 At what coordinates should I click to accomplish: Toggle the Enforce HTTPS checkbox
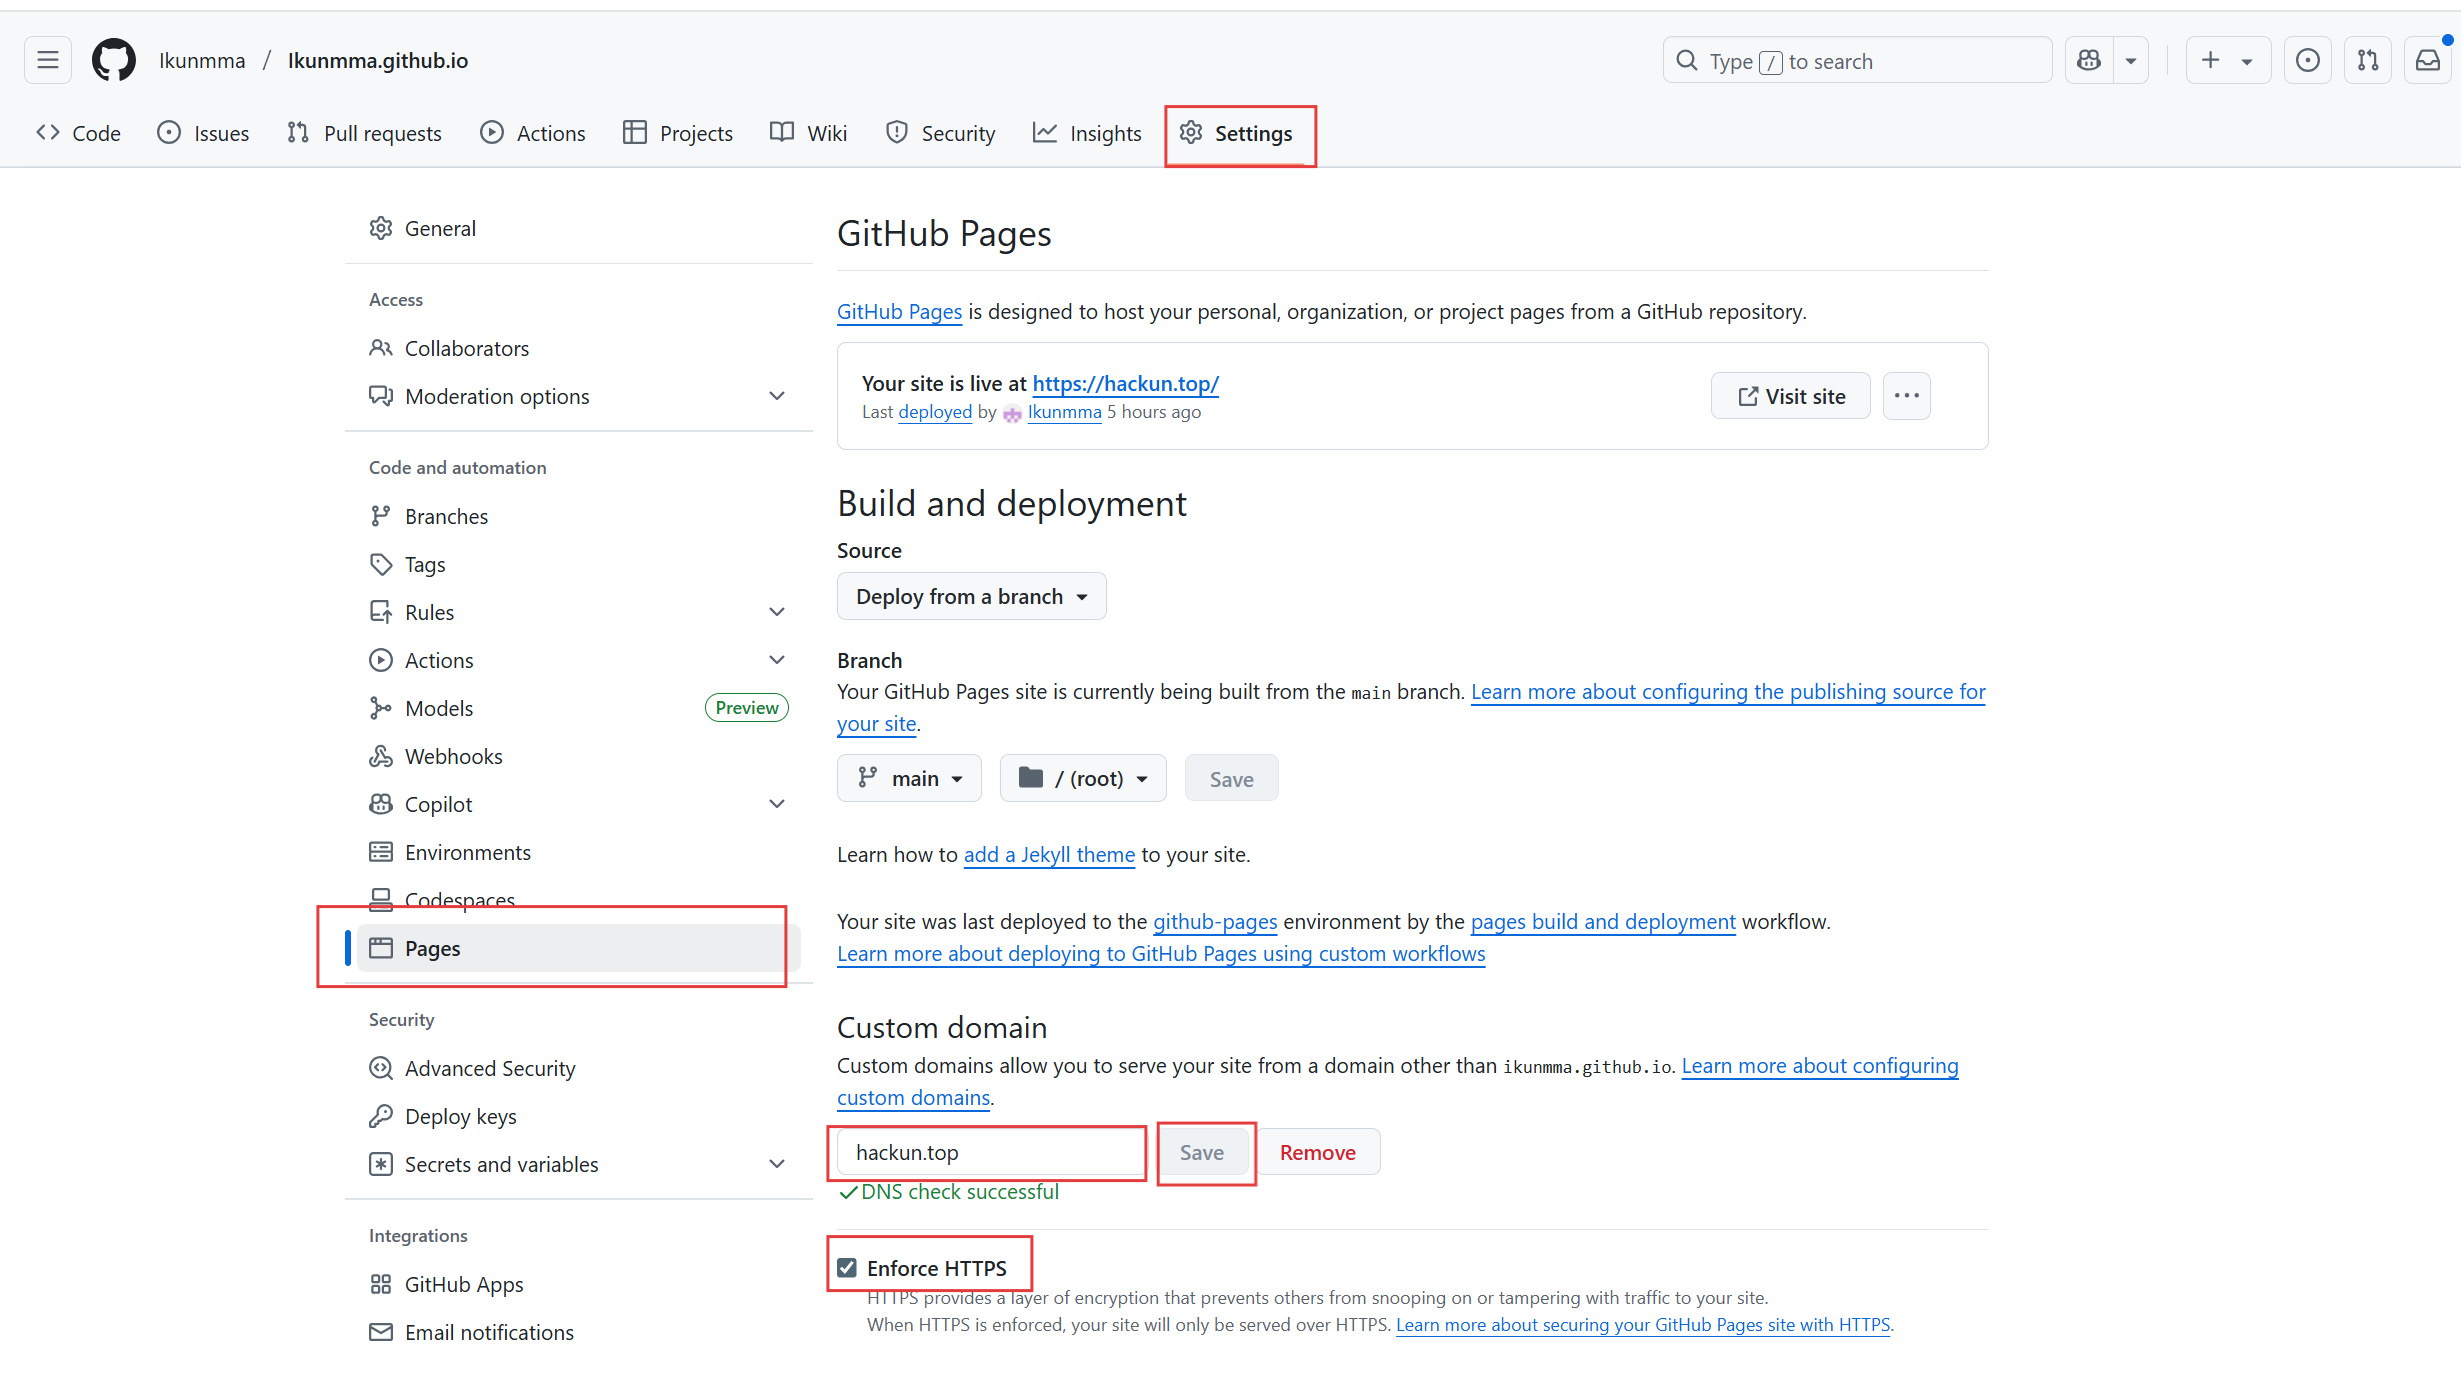pos(847,1268)
